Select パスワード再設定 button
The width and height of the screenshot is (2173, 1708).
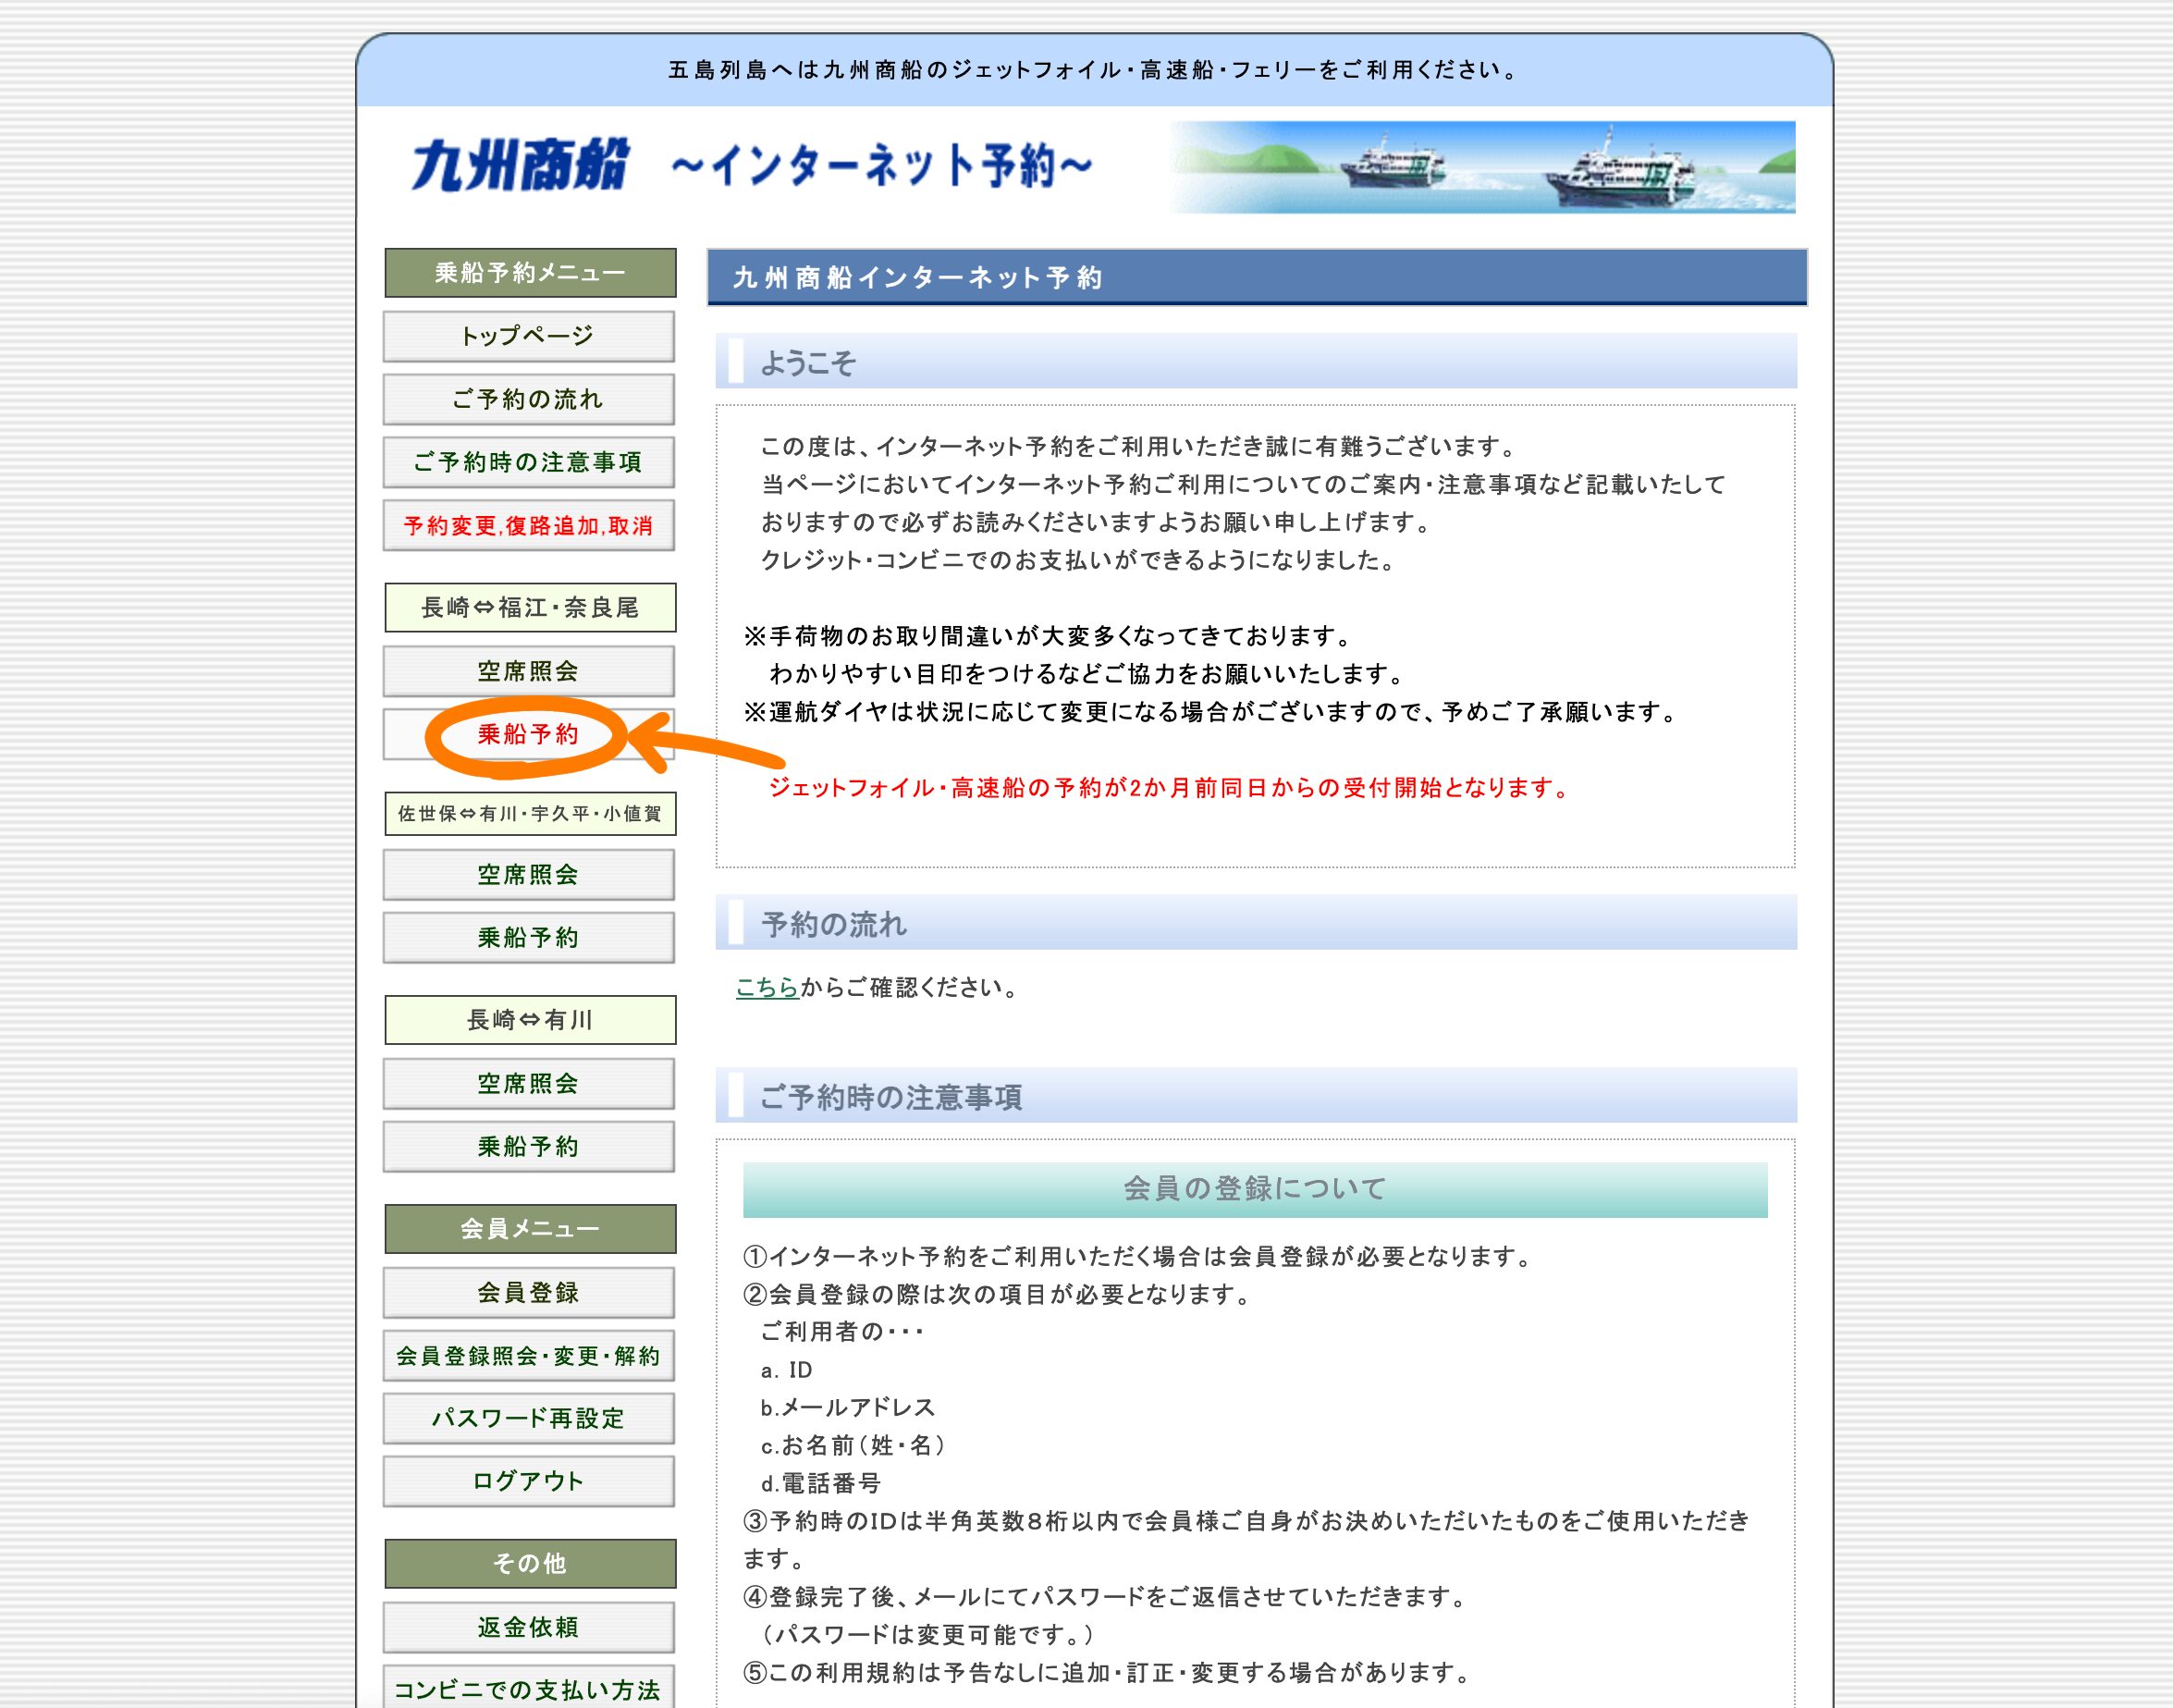(529, 1419)
